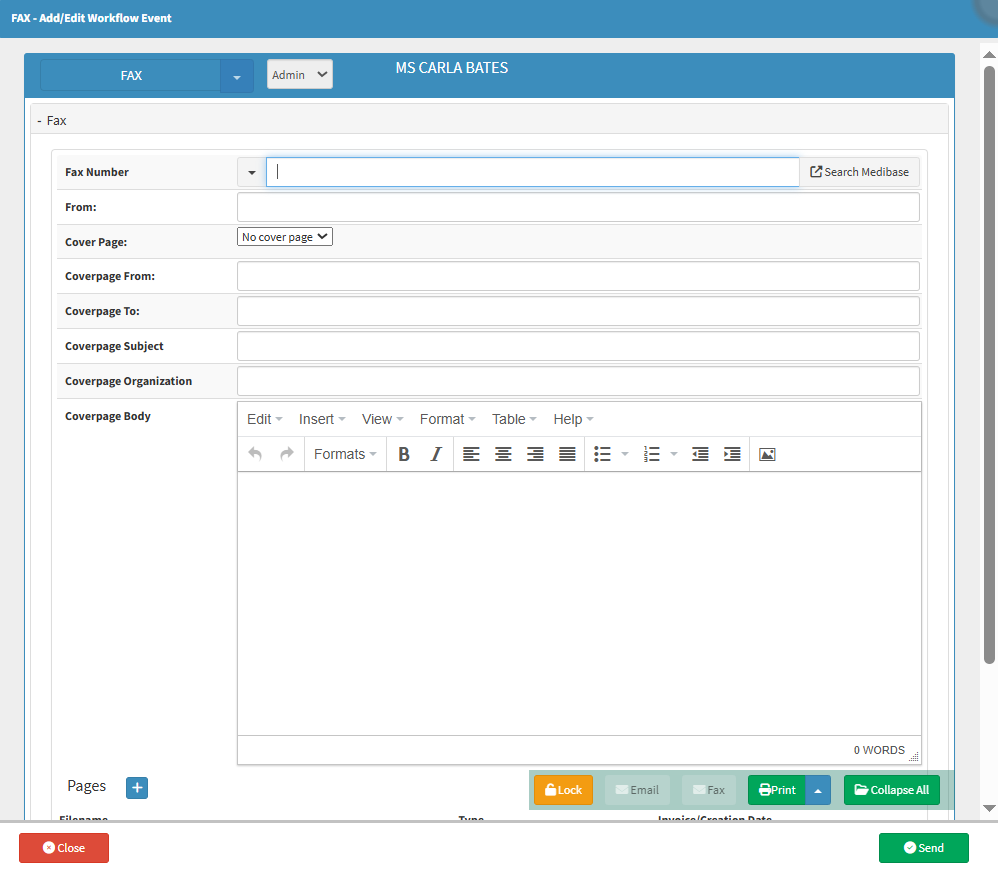Click the green Send button
Screen dimensions: 998x873
923,848
